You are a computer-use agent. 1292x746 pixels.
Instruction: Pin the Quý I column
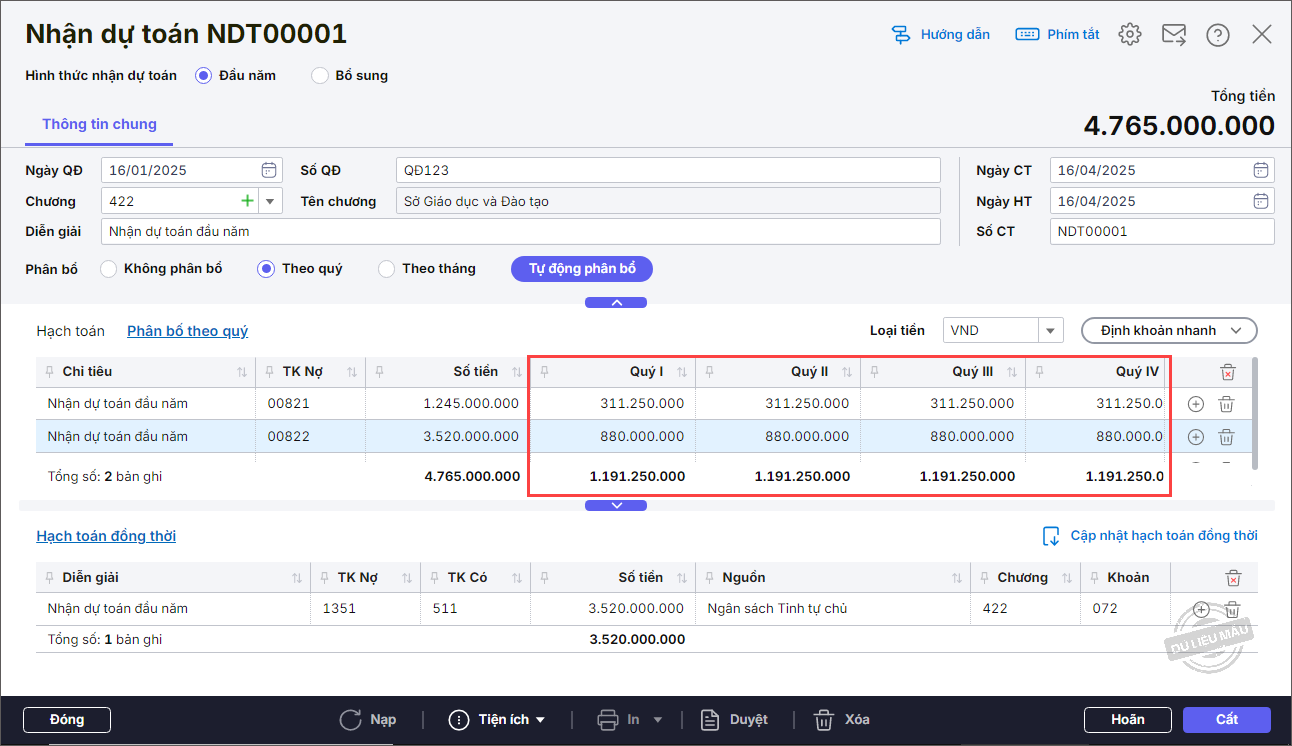(544, 372)
